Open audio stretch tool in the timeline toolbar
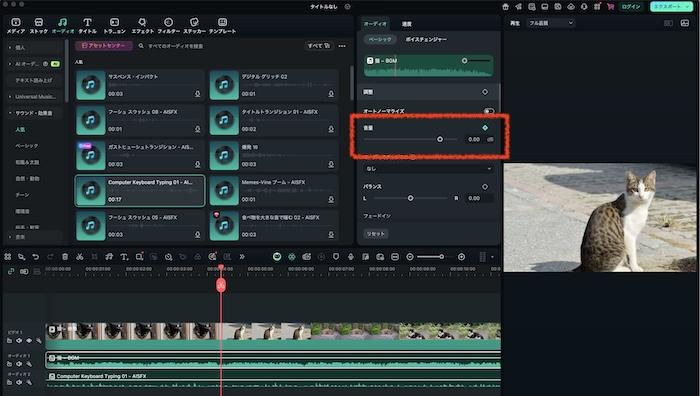Screen dimensions: 700x396 (x=109, y=257)
